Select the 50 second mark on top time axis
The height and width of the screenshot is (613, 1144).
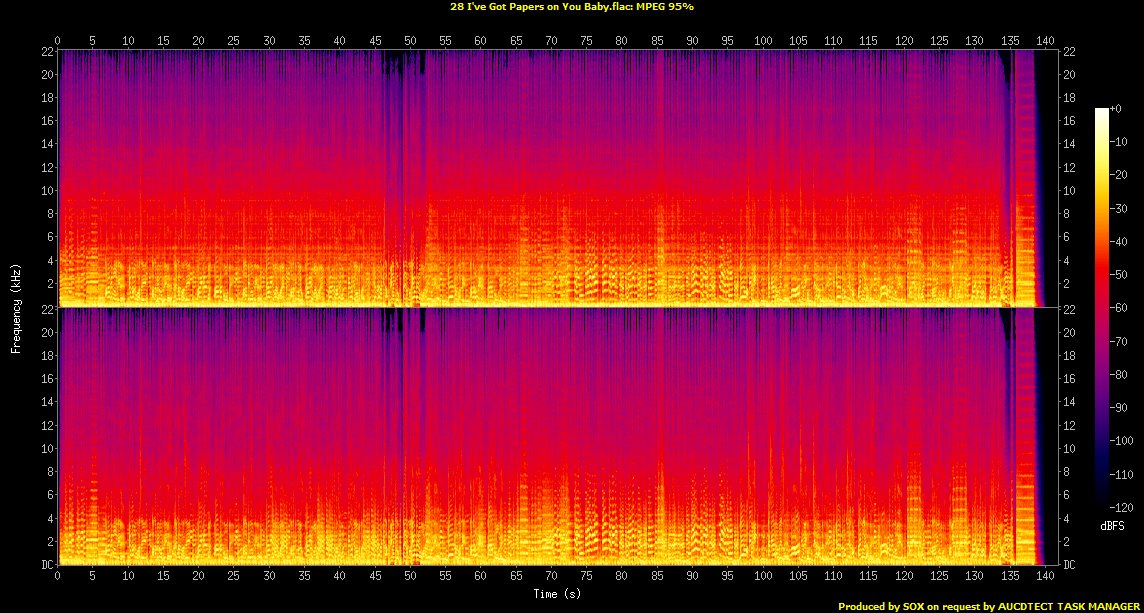point(410,40)
